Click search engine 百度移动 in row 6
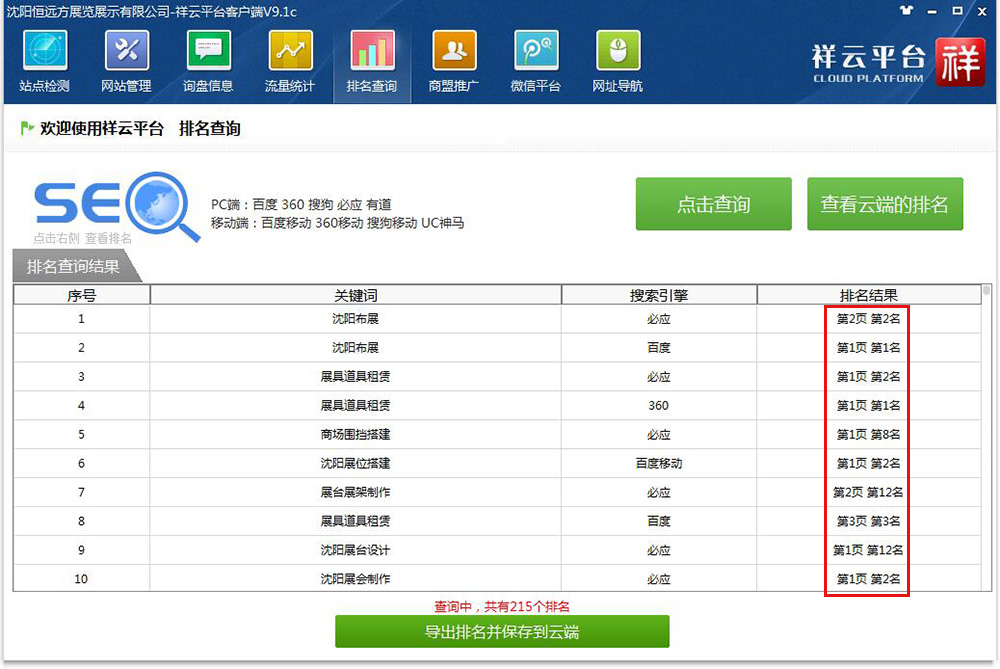 coord(659,464)
